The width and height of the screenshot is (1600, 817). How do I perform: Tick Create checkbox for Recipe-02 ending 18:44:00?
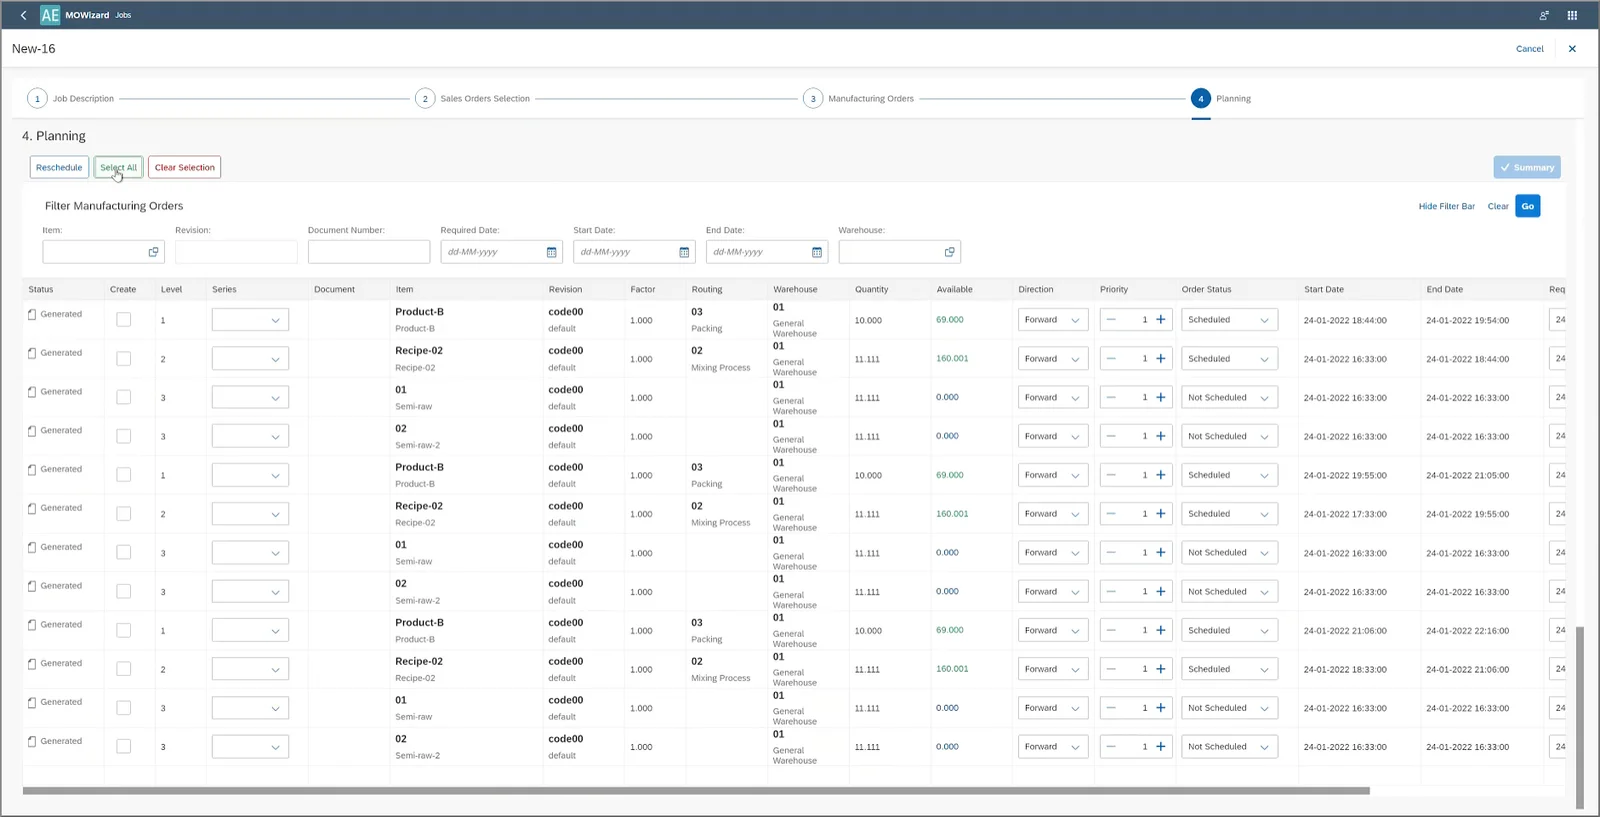(x=124, y=359)
